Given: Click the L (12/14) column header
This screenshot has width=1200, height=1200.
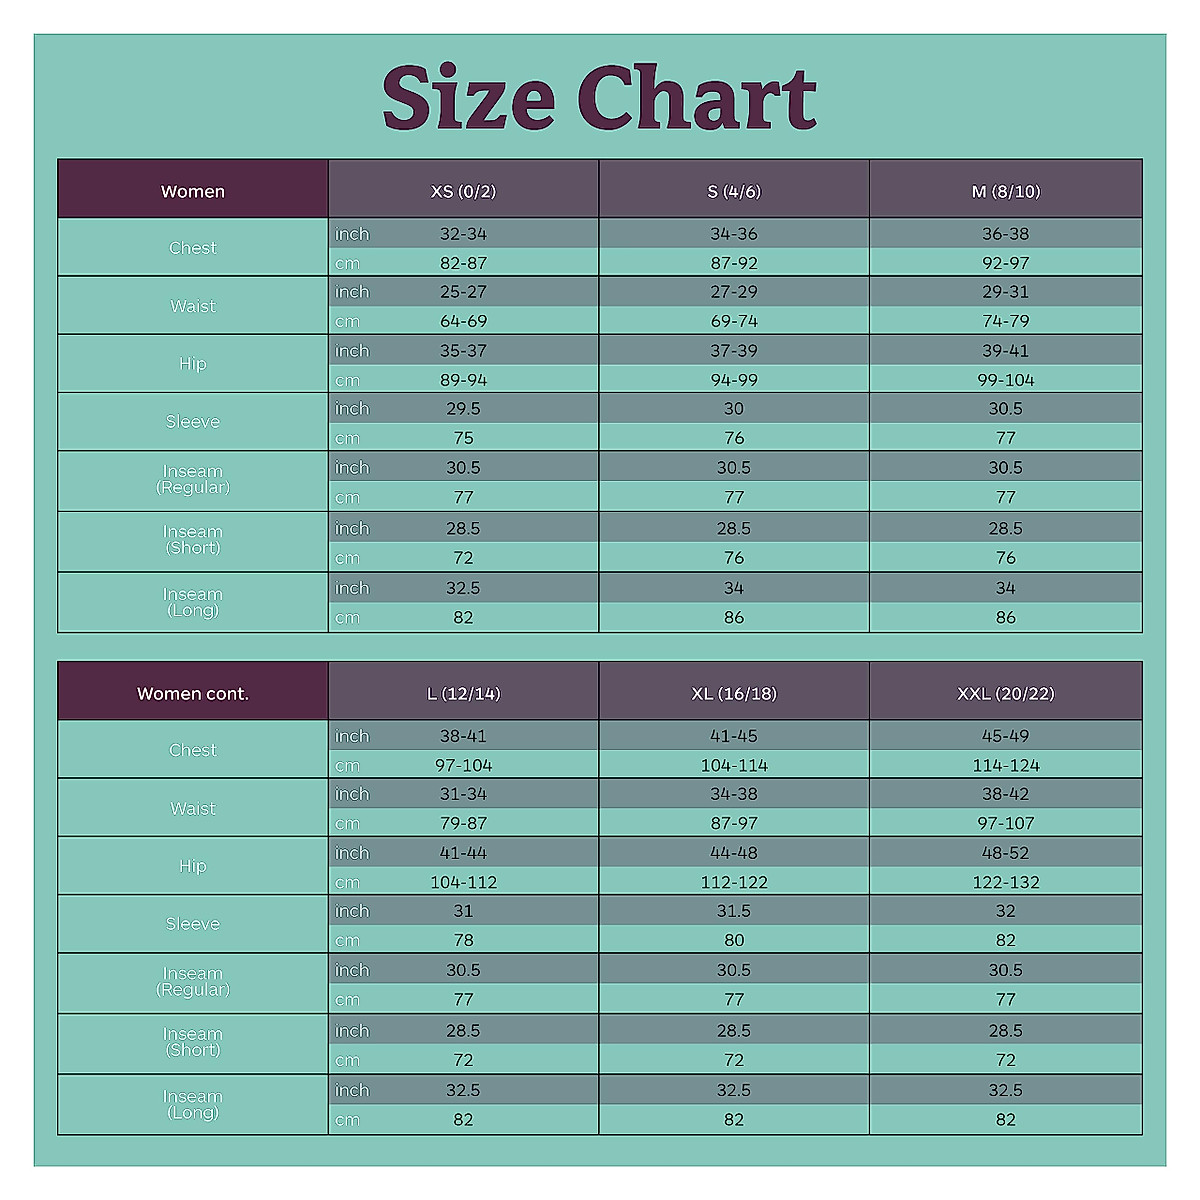Looking at the screenshot, I should [x=463, y=693].
